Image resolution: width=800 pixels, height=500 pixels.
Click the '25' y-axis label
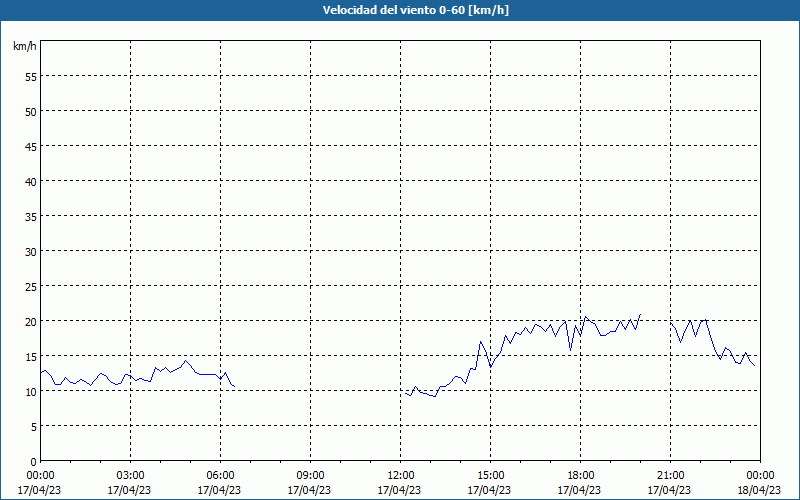click(x=31, y=287)
